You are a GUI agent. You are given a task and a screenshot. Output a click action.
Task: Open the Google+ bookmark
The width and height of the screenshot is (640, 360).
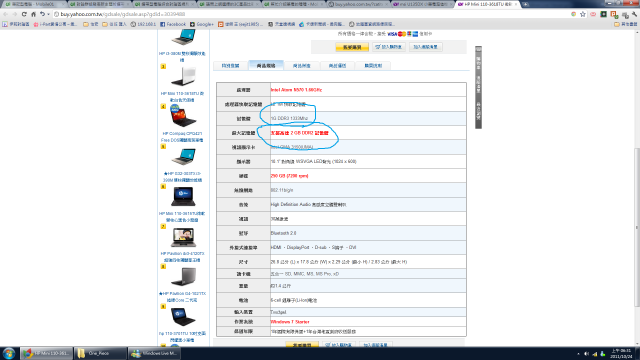click(202, 24)
